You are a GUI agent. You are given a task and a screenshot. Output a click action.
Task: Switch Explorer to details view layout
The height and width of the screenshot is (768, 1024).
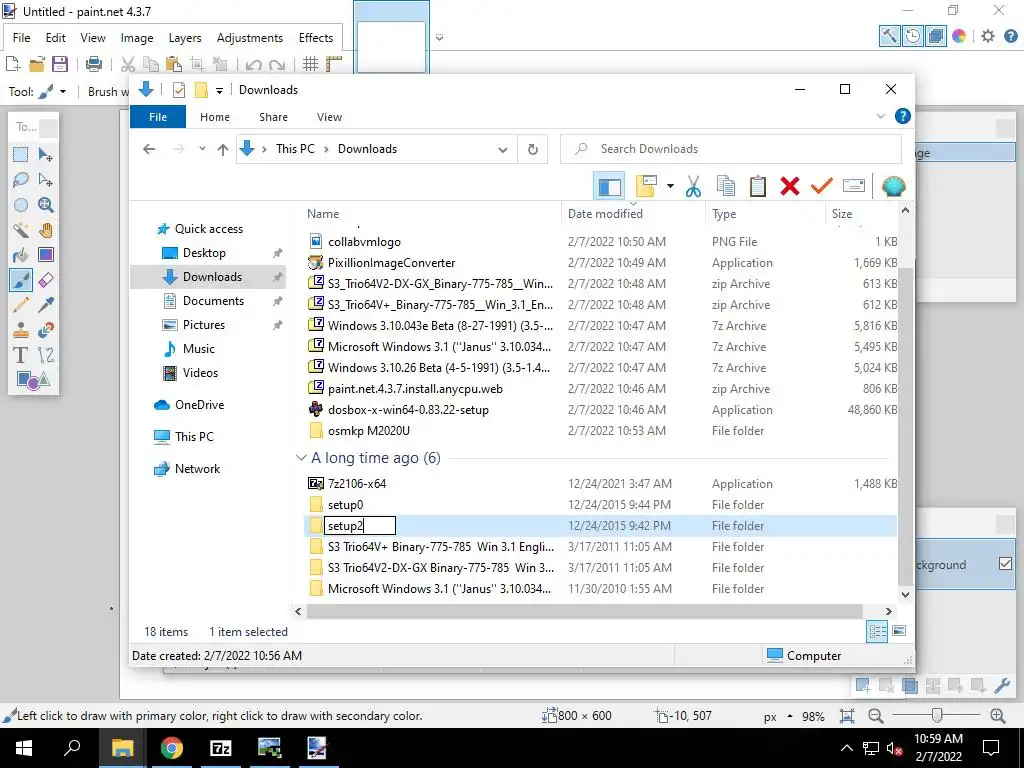(877, 631)
